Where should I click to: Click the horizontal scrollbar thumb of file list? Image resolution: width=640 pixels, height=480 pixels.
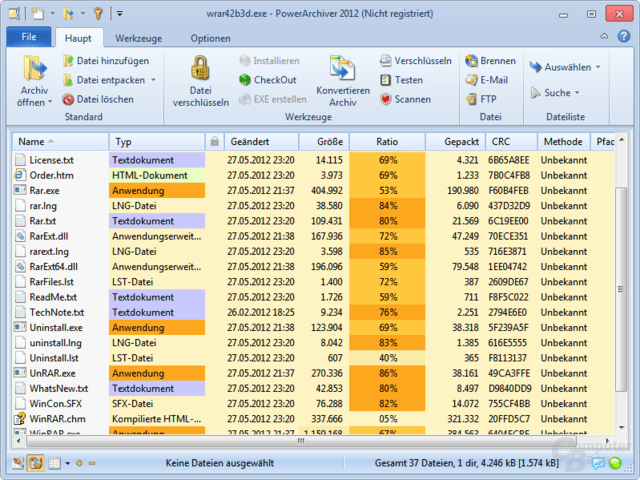(x=301, y=441)
